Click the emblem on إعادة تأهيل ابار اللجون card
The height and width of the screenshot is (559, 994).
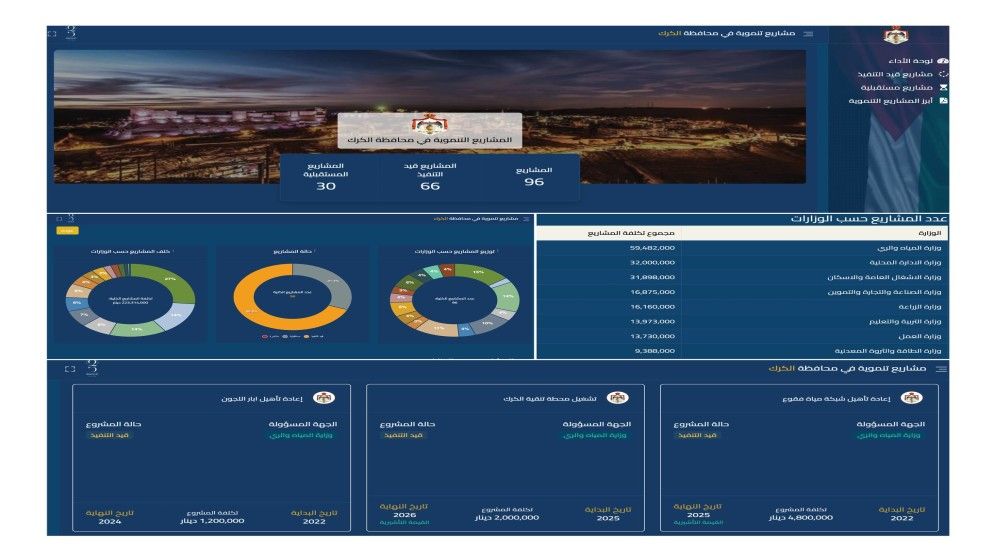324,398
